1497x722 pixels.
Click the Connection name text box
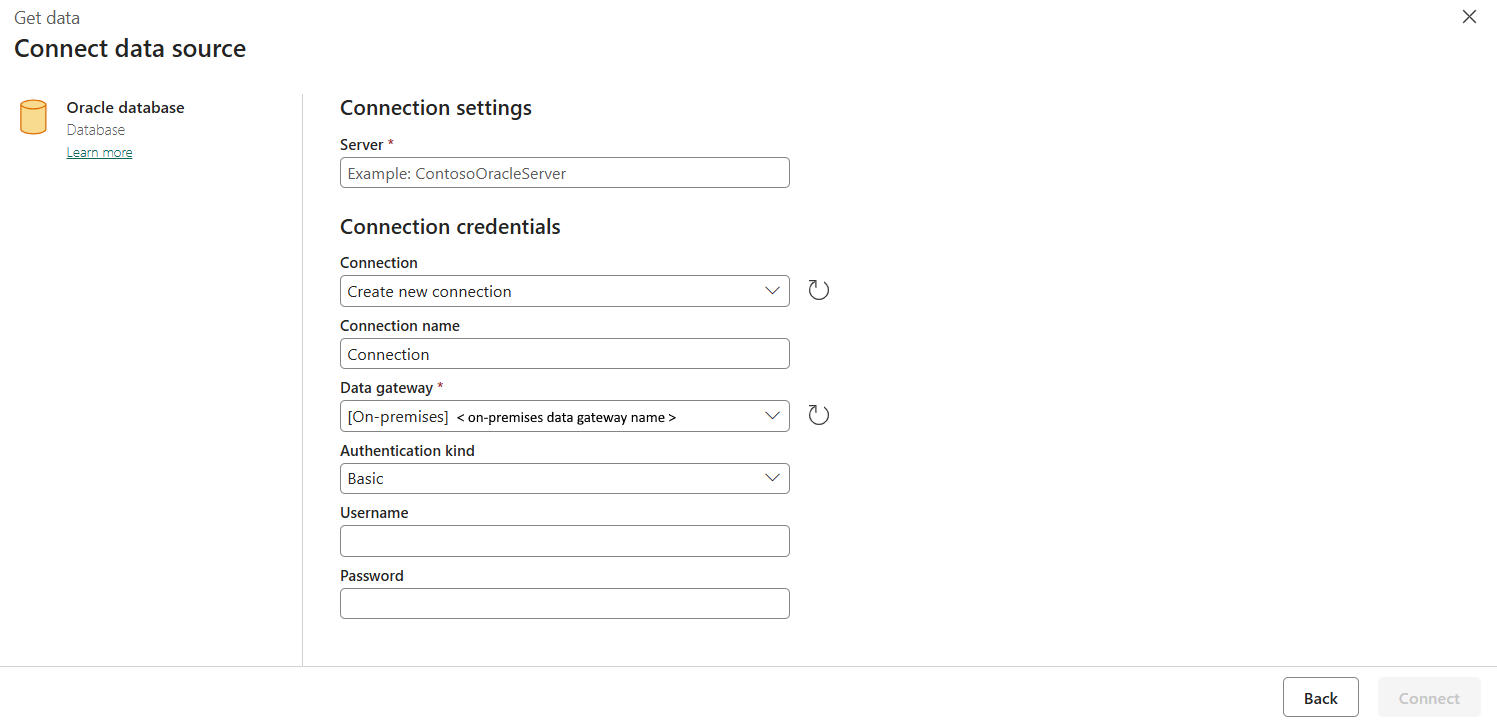pos(564,353)
